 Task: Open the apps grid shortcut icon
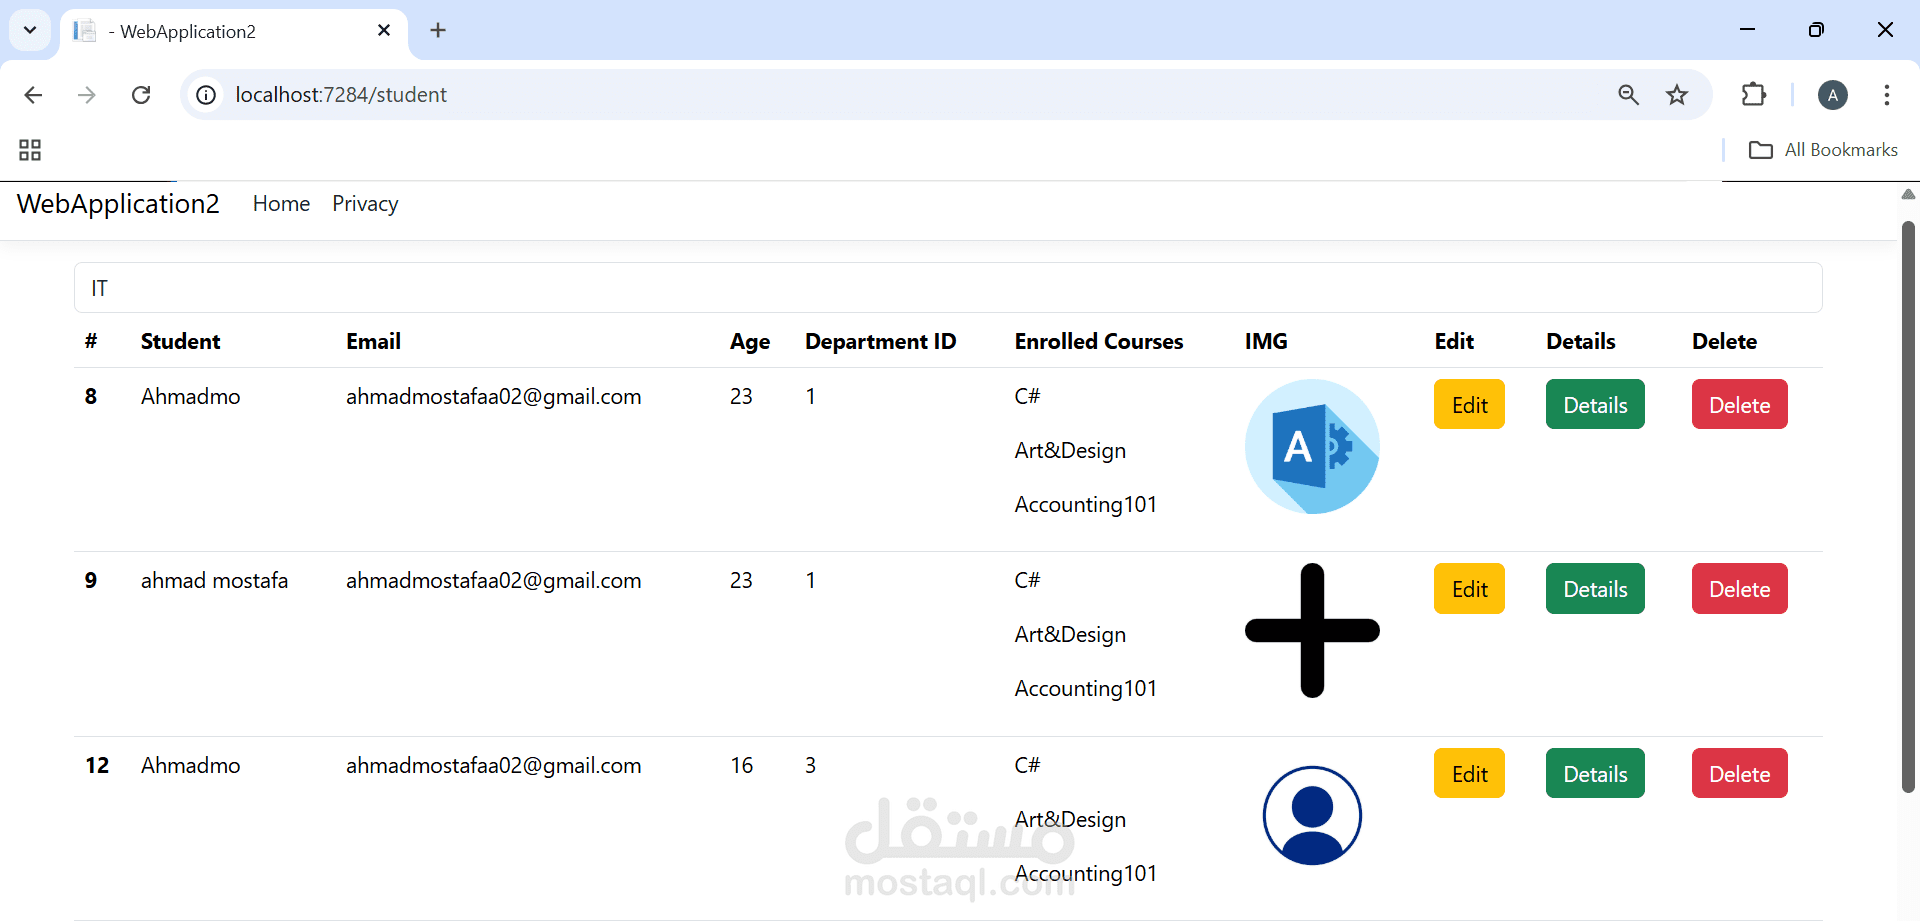click(30, 150)
